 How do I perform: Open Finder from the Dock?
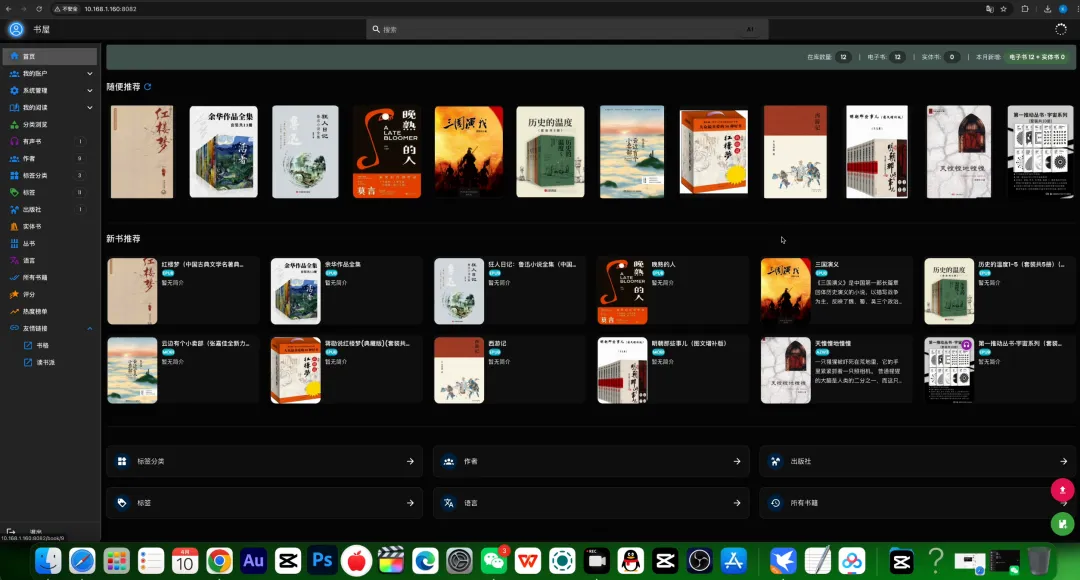[x=48, y=561]
